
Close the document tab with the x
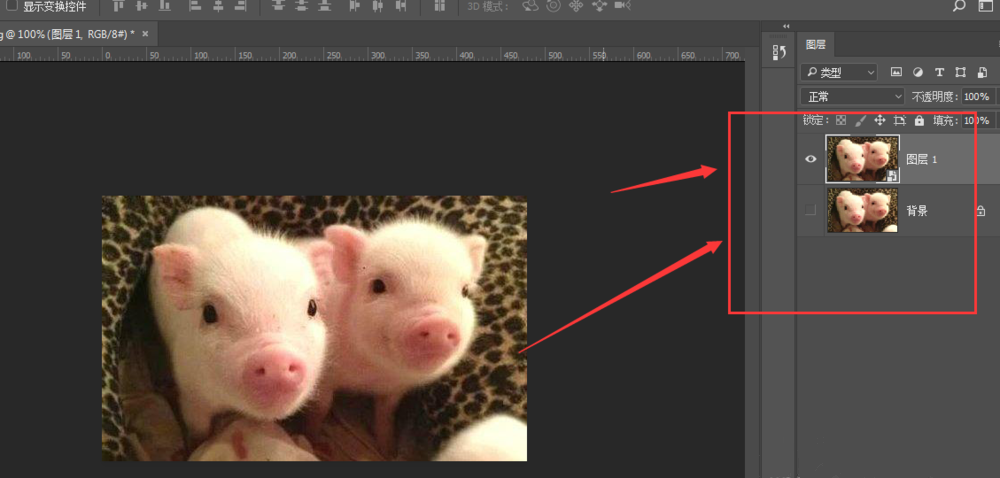145,34
